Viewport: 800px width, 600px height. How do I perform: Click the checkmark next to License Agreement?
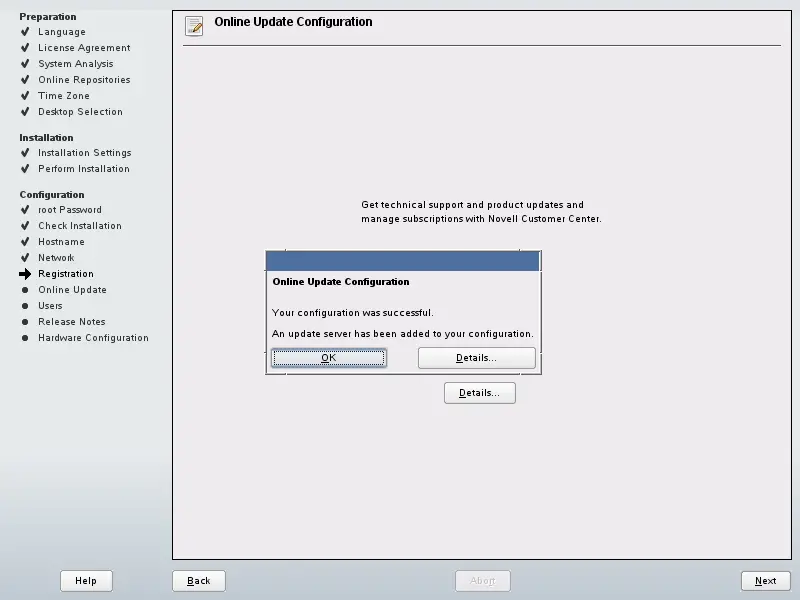(x=25, y=47)
